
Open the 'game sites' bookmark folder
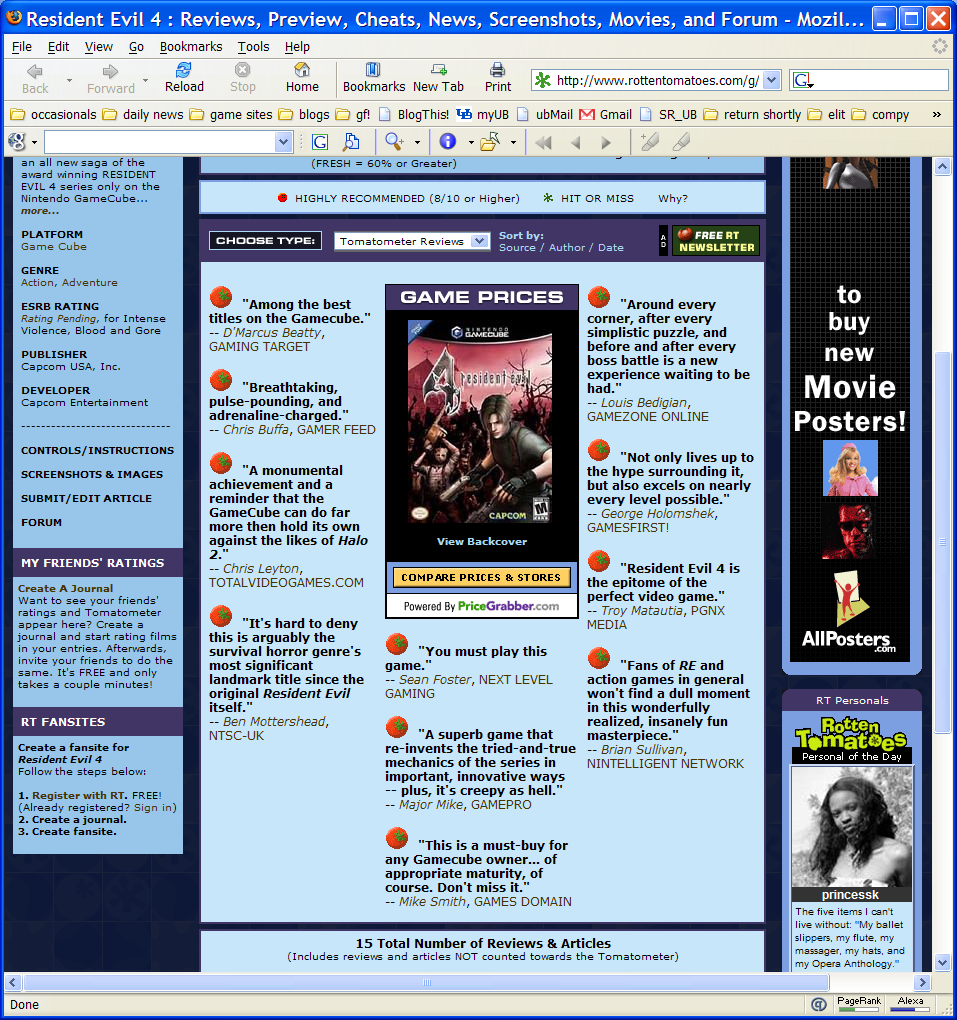[230, 114]
